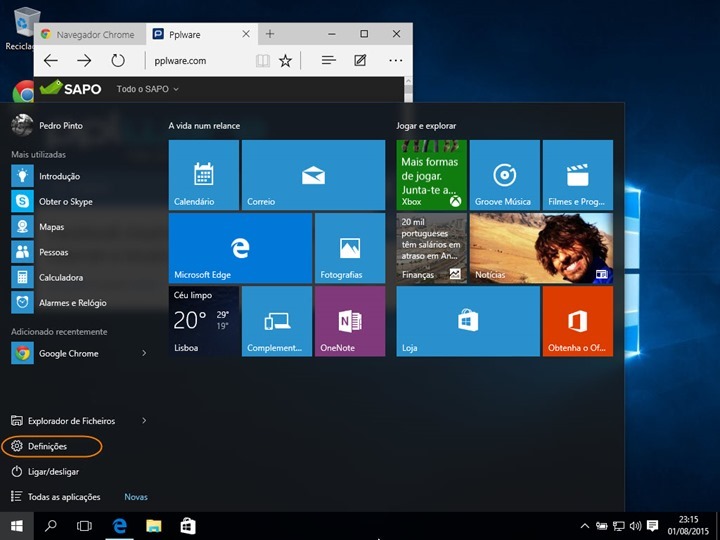Click the Chrome desktop shortcut icon
Screen dimensions: 720x540
(23, 91)
